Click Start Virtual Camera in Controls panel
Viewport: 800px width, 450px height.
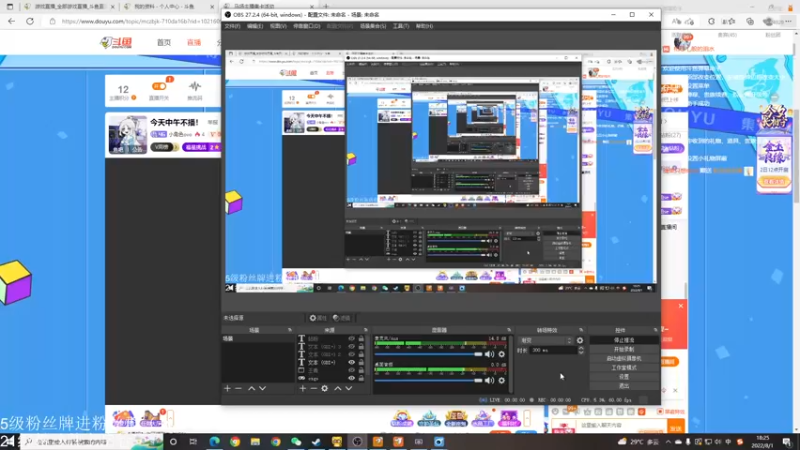pyautogui.click(x=624, y=359)
